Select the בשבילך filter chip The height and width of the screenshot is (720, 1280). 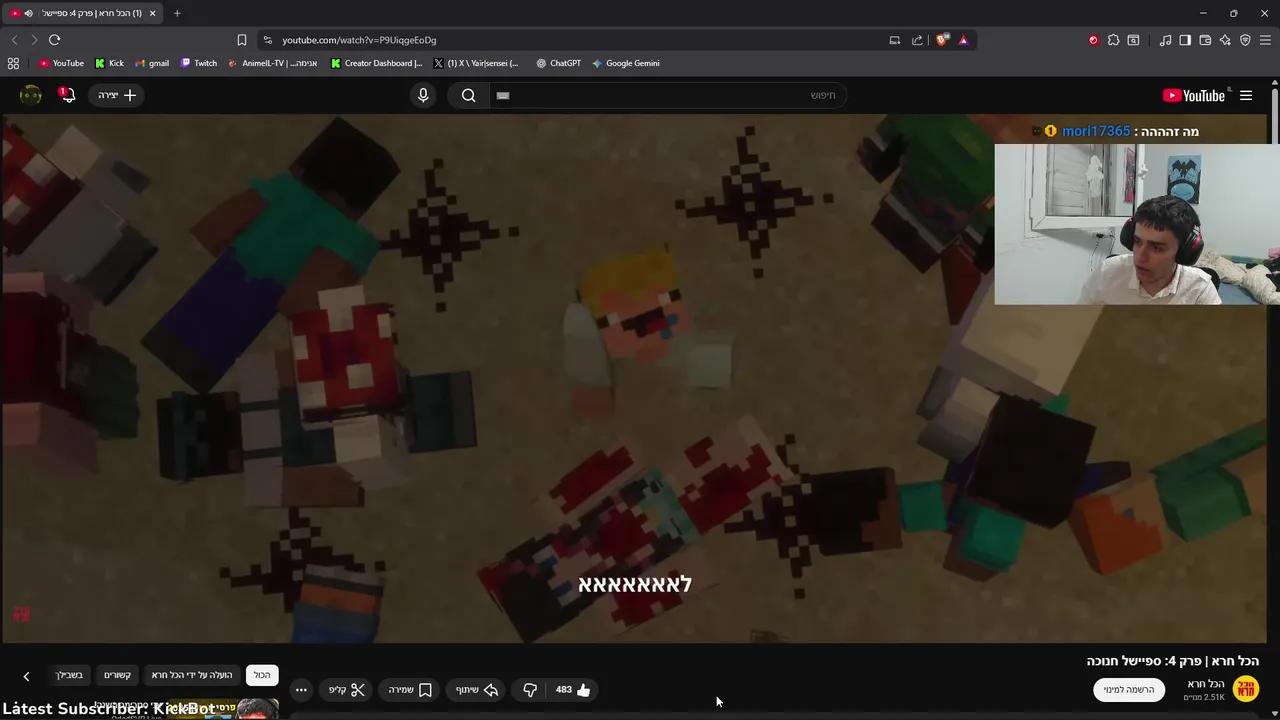click(70, 675)
